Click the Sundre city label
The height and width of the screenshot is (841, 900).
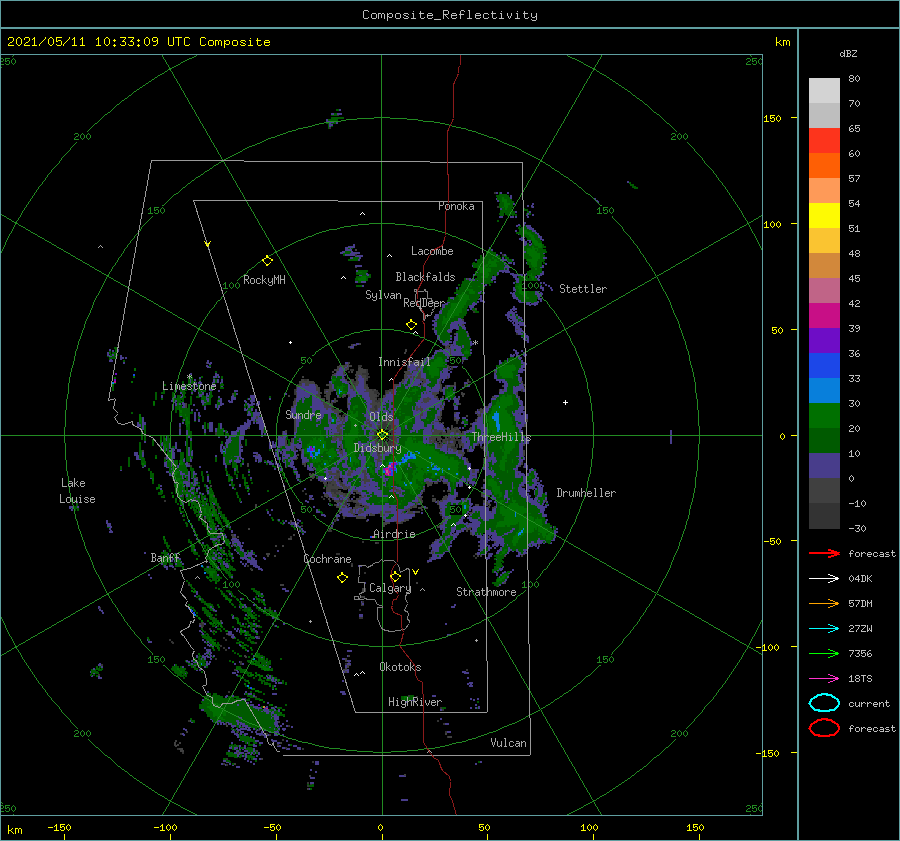click(x=303, y=414)
